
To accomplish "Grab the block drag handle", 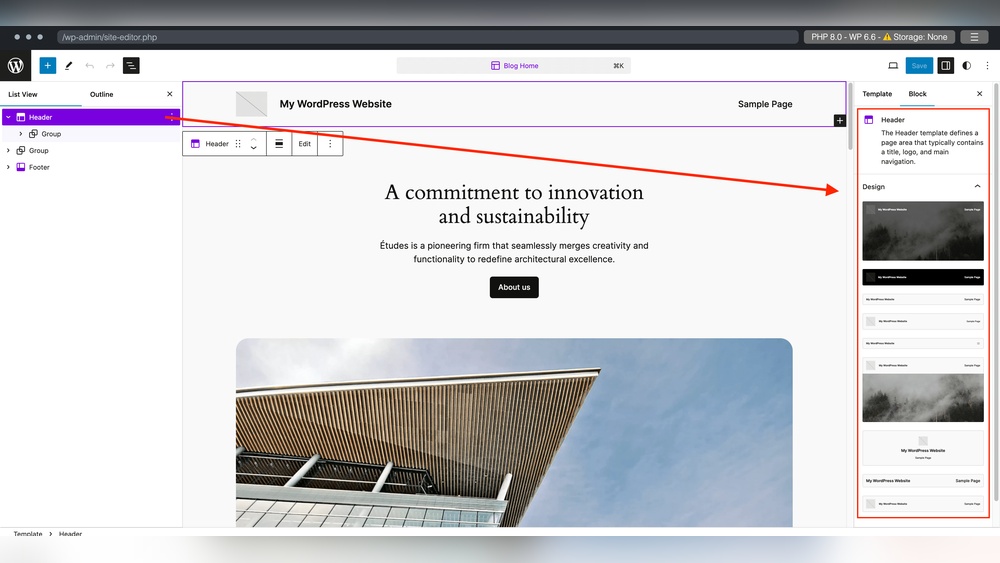I will (238, 144).
